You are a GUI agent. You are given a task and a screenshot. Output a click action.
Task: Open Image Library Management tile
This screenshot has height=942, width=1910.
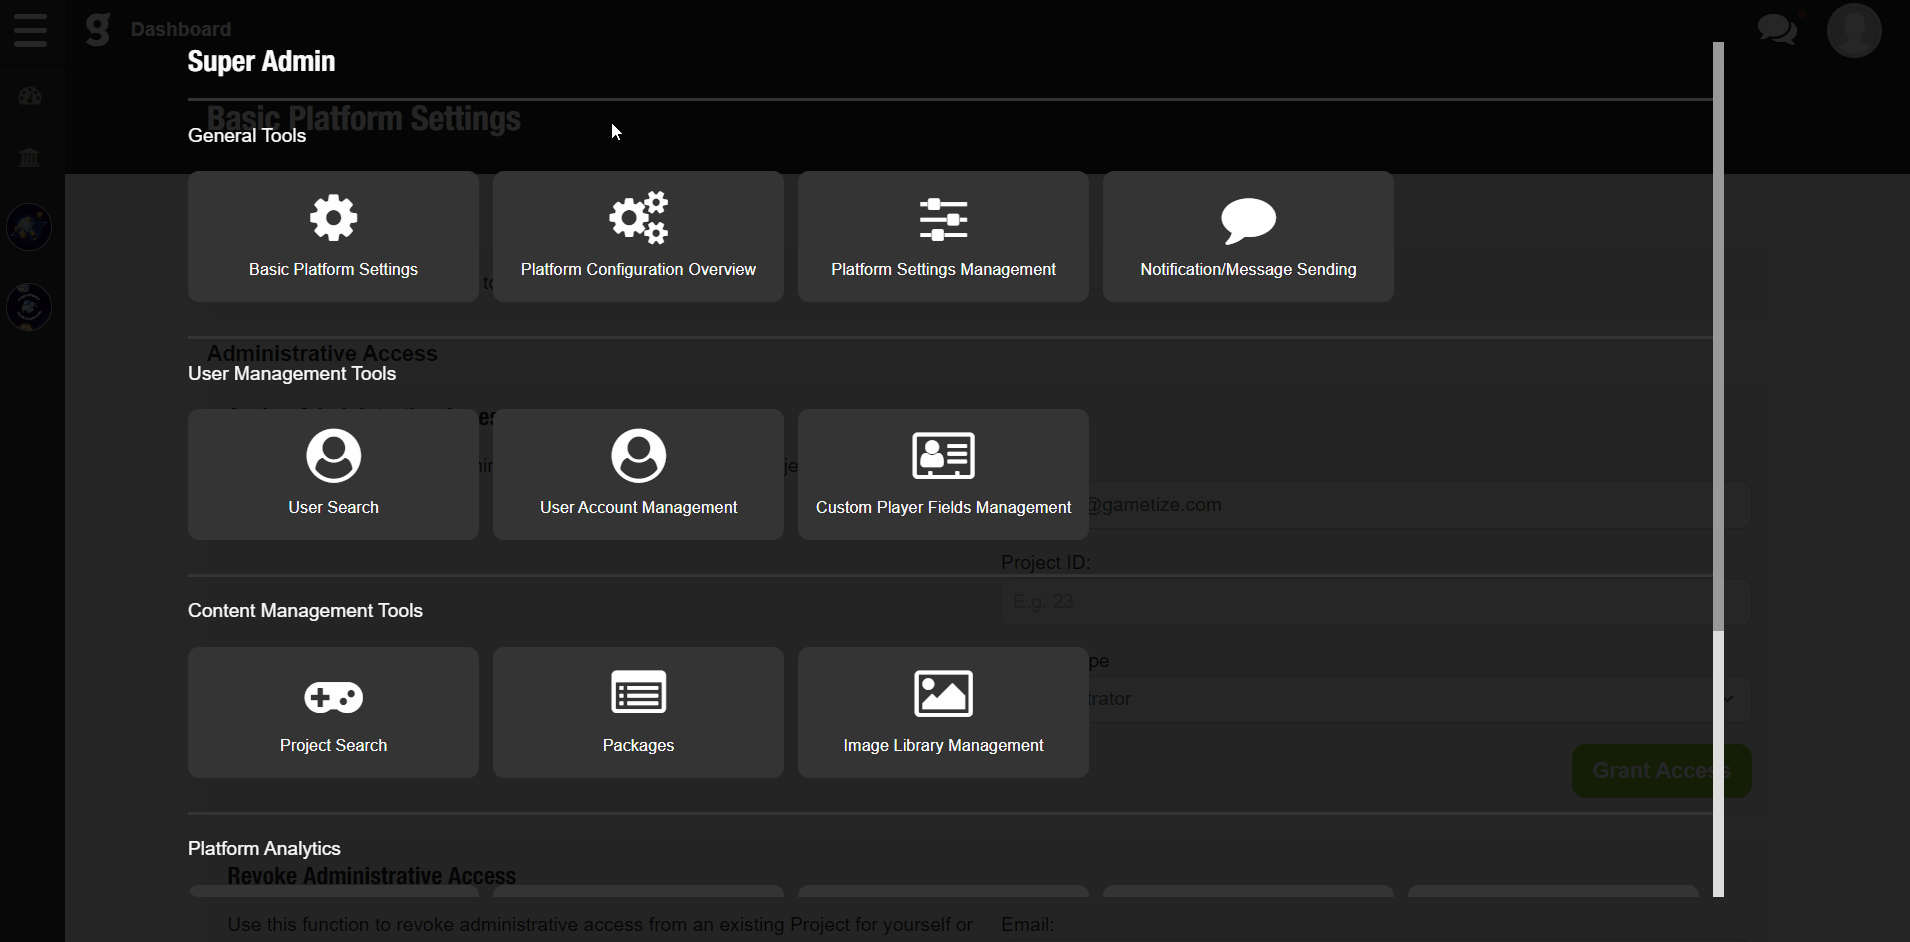pos(943,712)
